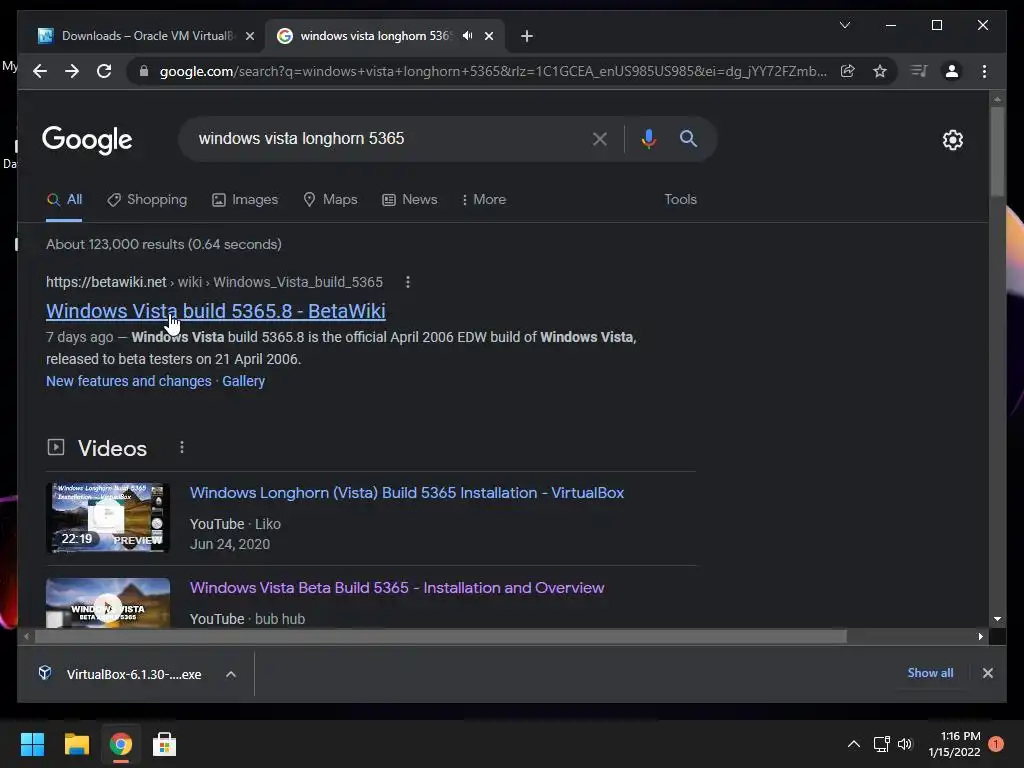Screen dimensions: 1024x768
Task: Share this page from address bar
Action: click(848, 71)
